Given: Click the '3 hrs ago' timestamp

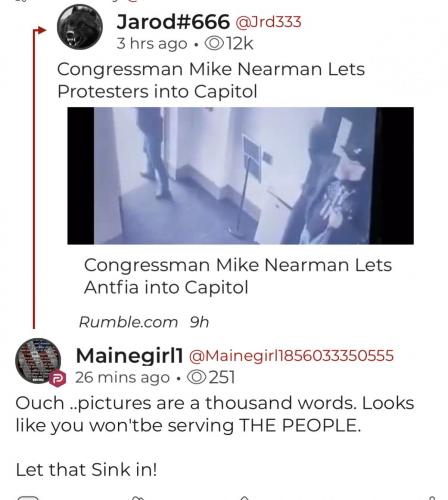Looking at the screenshot, I should pyautogui.click(x=152, y=44).
